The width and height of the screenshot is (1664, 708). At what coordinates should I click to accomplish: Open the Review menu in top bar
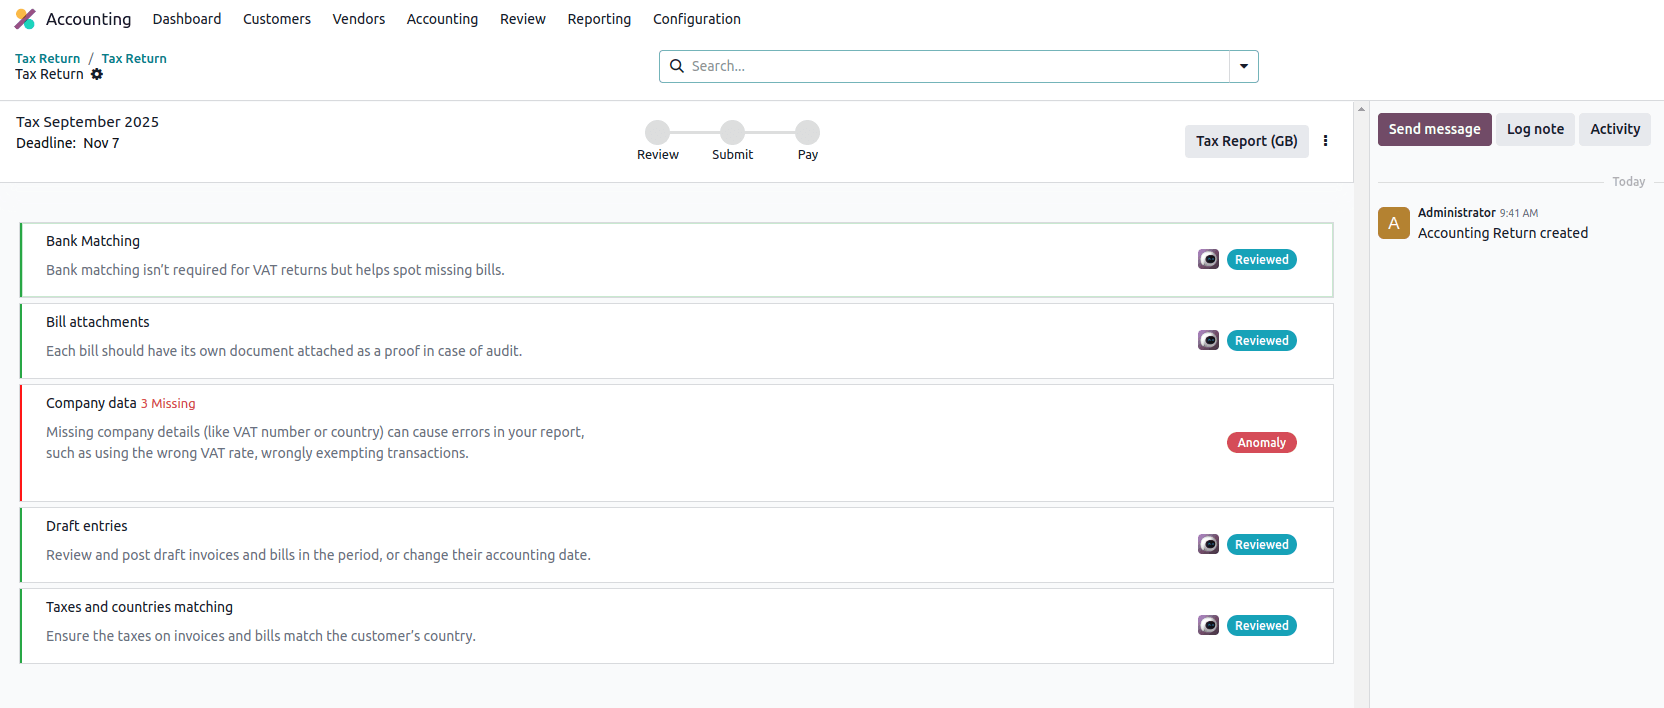523,19
